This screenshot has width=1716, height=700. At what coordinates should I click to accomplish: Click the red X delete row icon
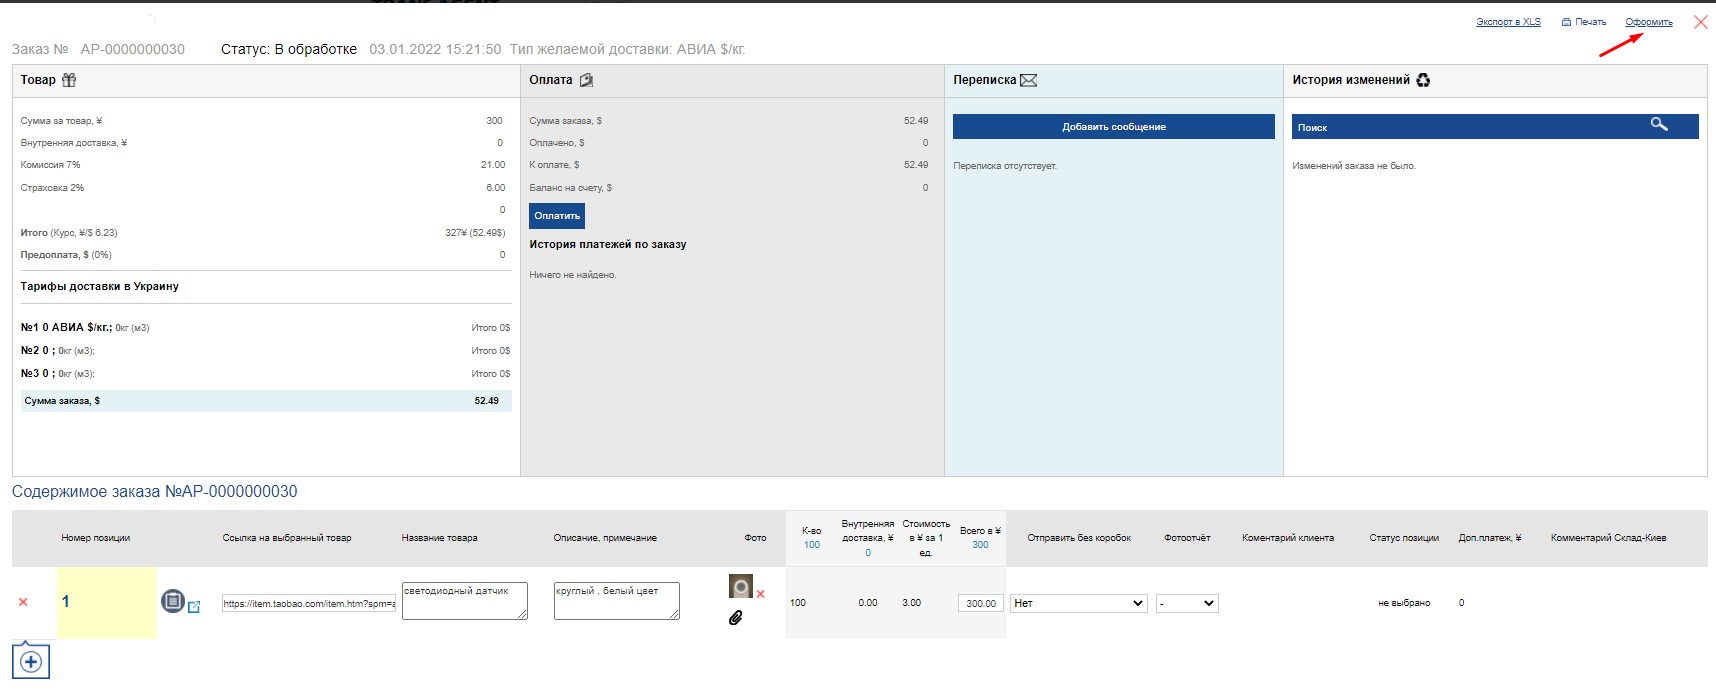[23, 602]
